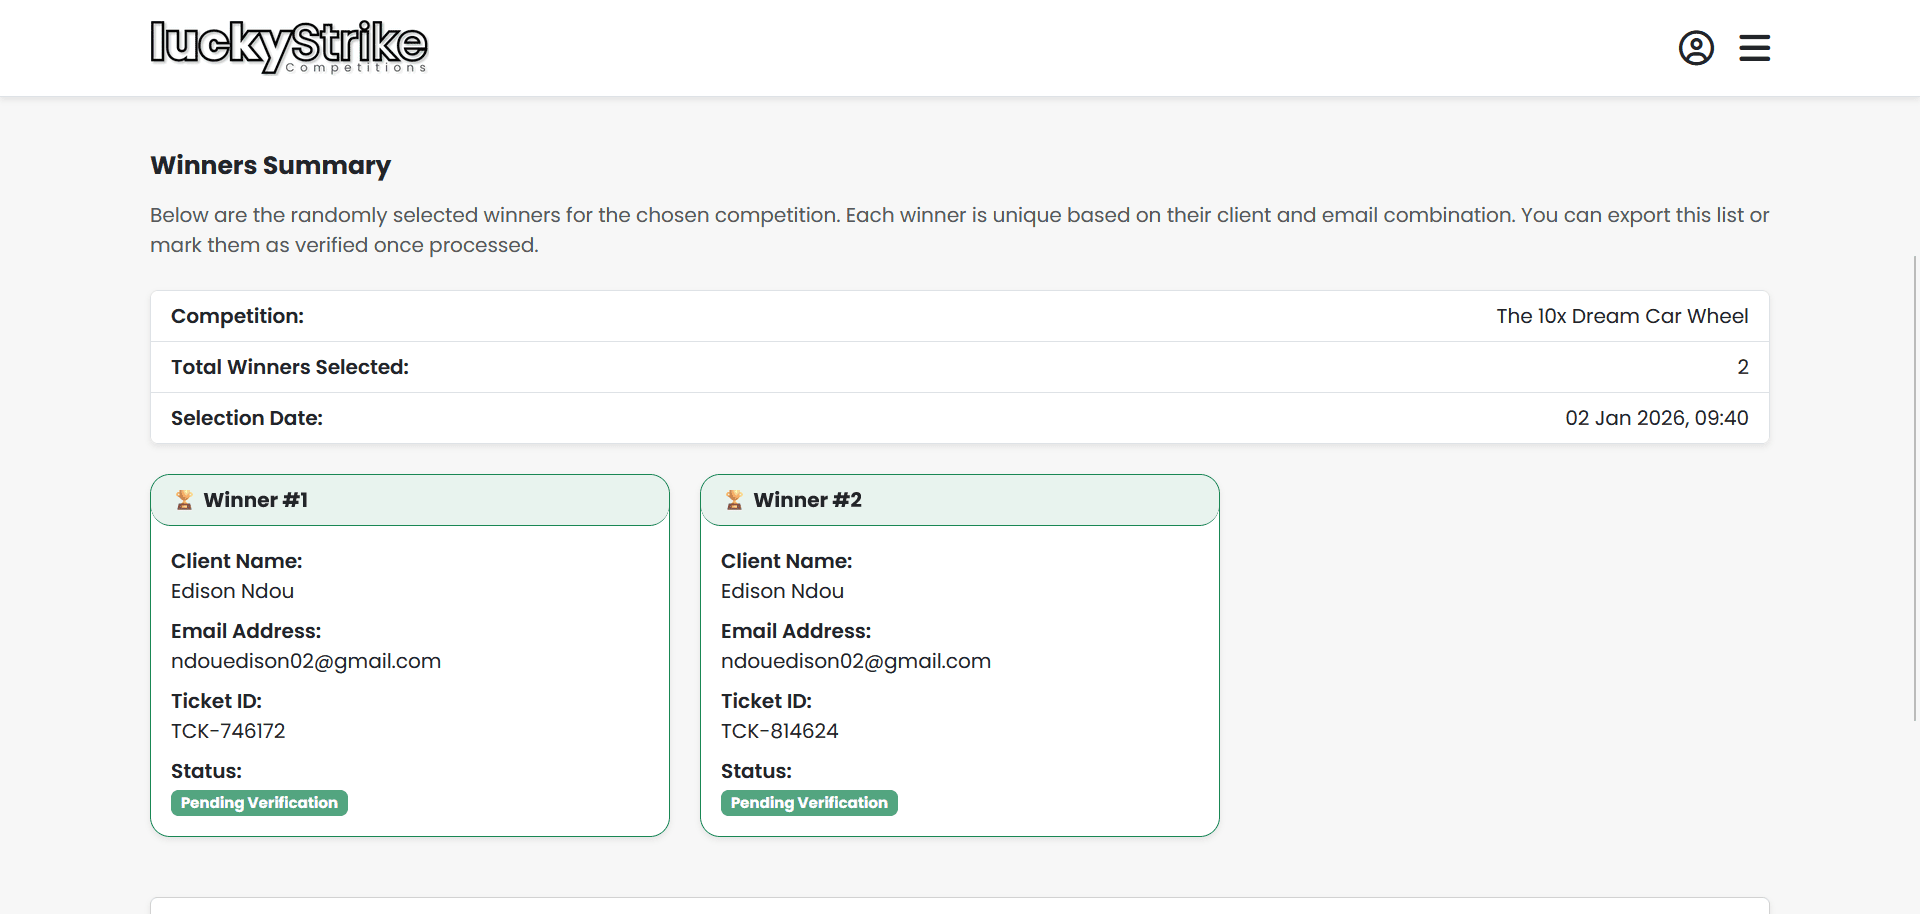Click the LuckyStrike Competitions logo
This screenshot has width=1920, height=914.
tap(288, 47)
